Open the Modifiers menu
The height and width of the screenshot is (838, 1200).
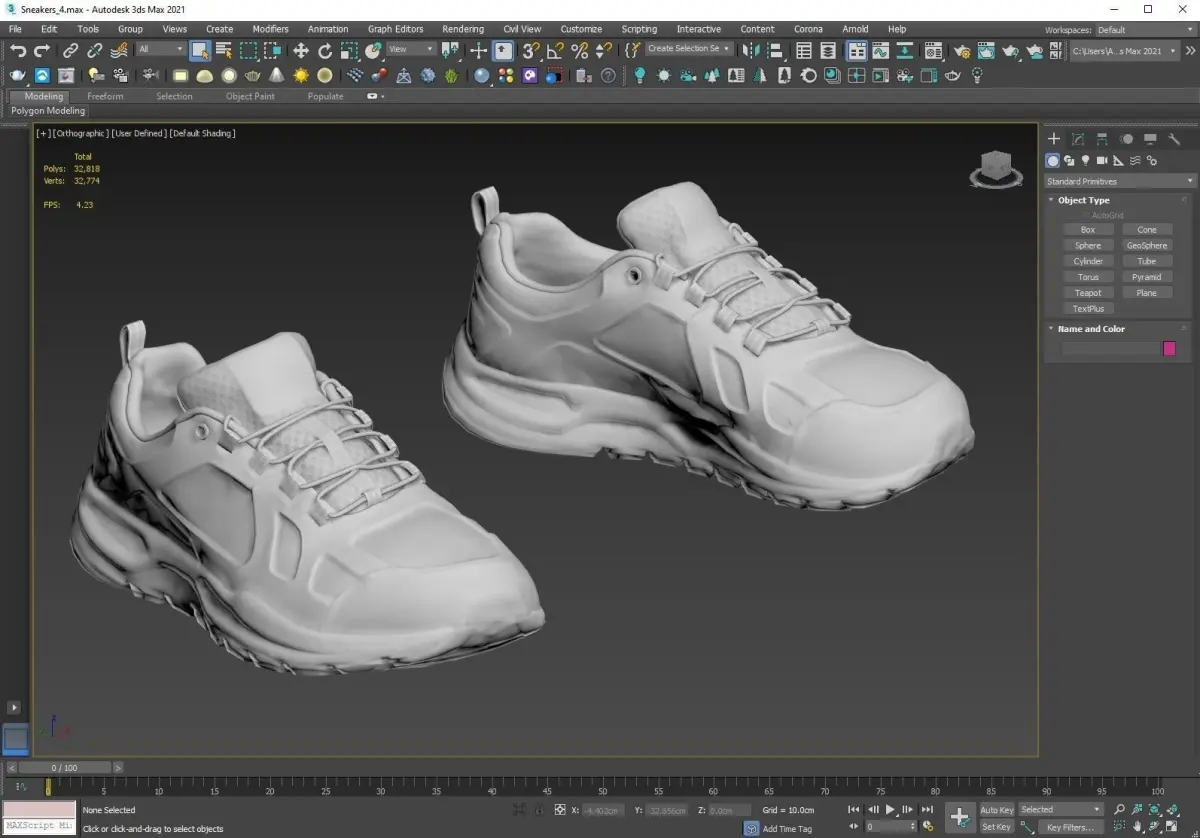(270, 29)
